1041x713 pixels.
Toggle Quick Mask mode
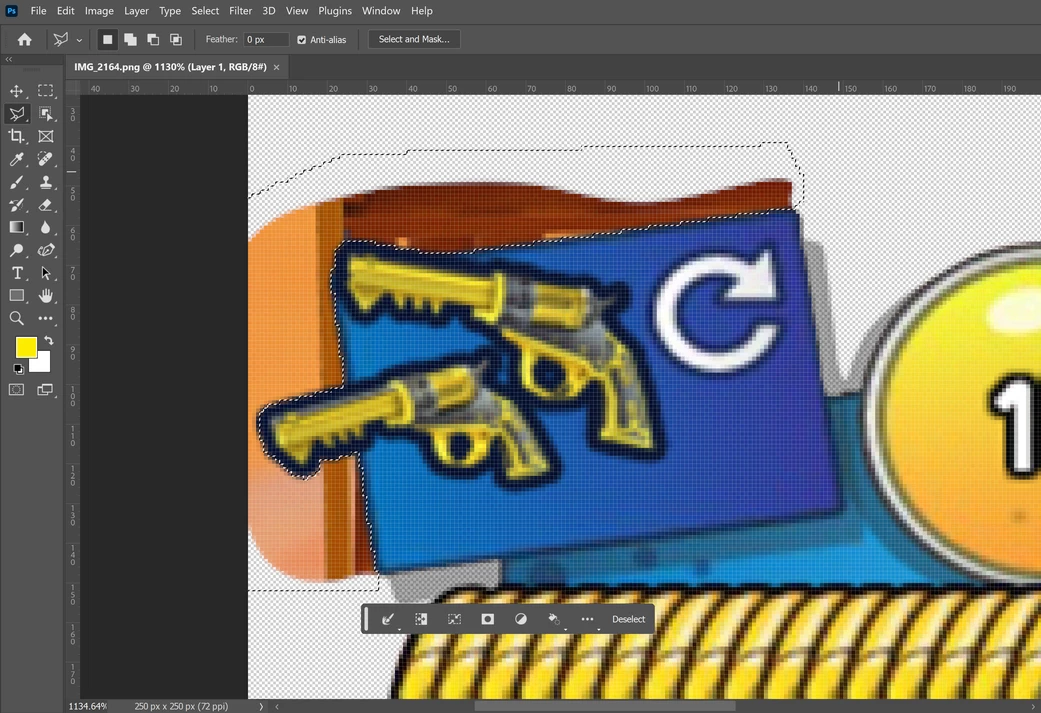tap(17, 390)
